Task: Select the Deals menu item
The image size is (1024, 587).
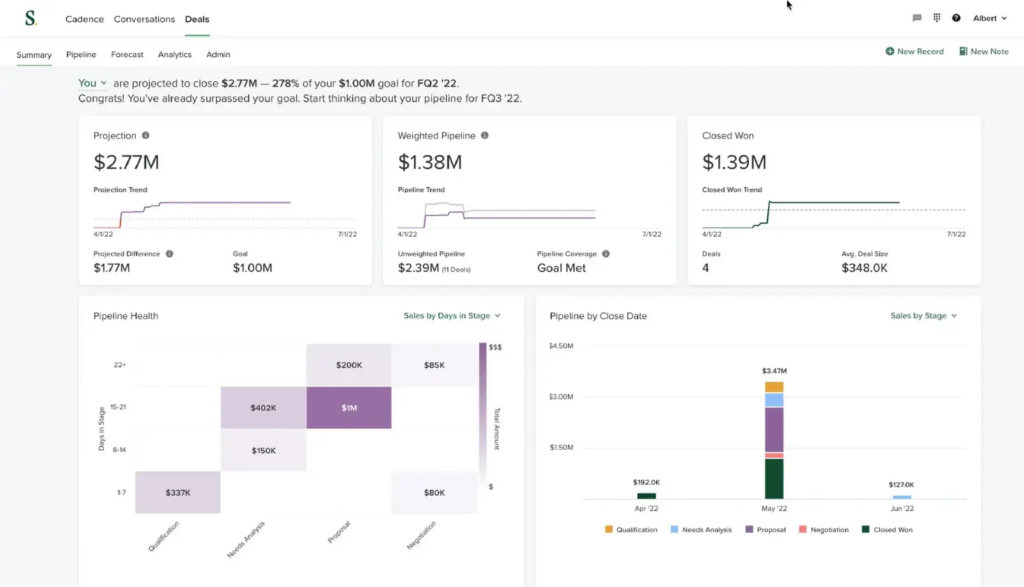Action: 197,19
